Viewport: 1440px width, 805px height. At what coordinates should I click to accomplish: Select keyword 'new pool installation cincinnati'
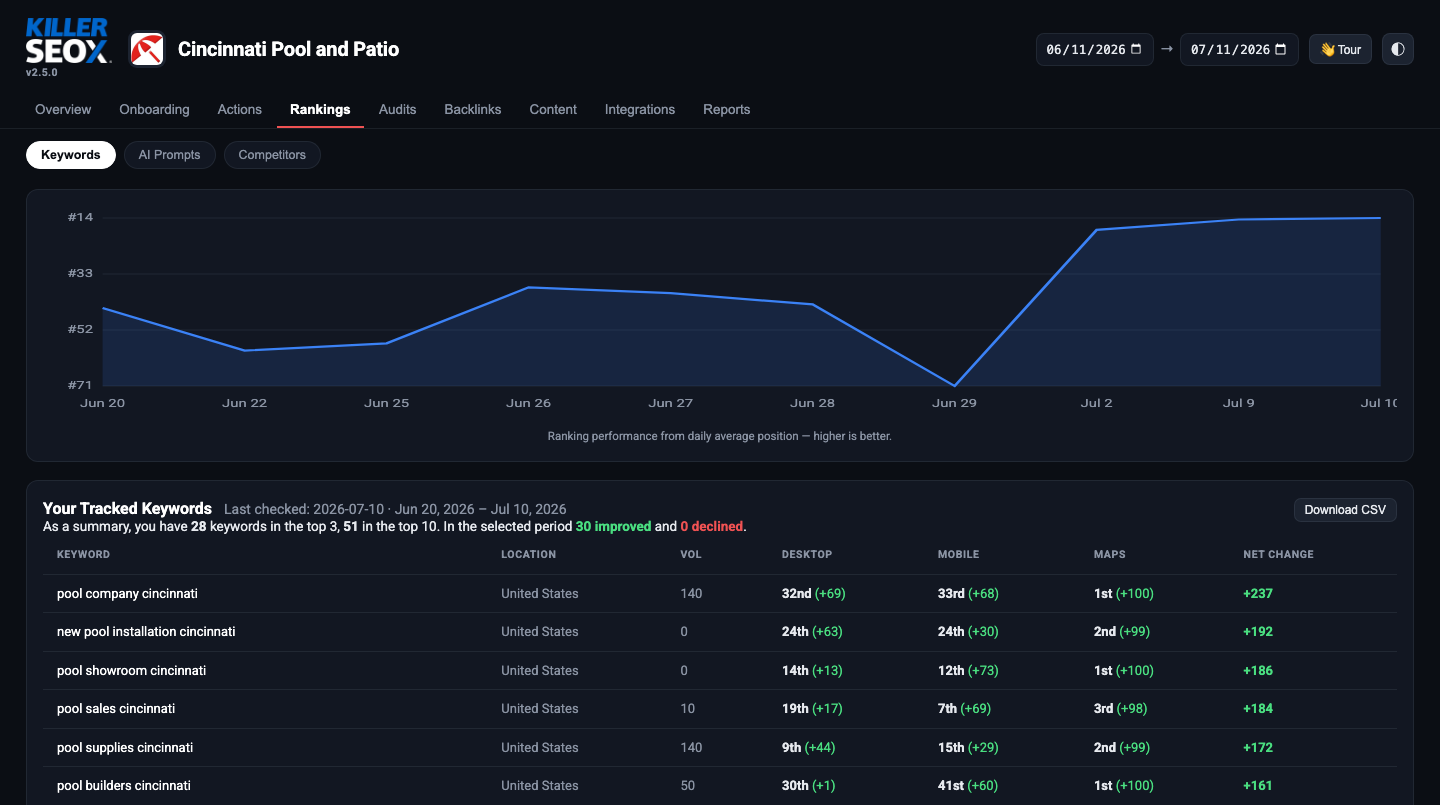pos(146,632)
